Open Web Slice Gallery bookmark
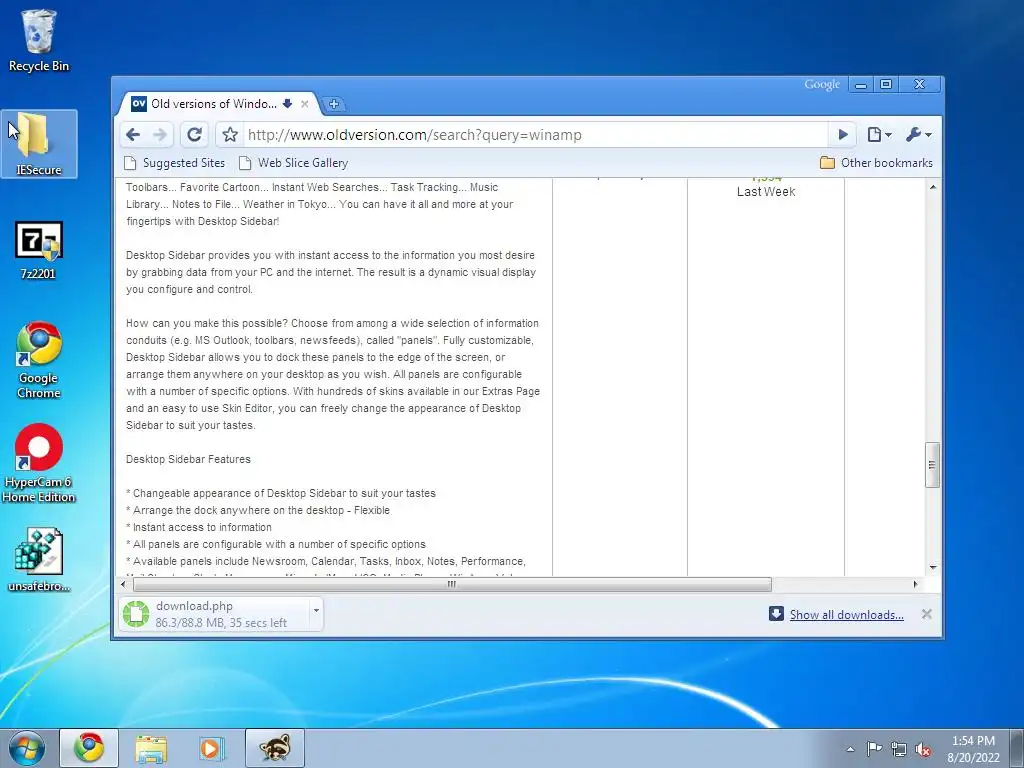Image resolution: width=1024 pixels, height=768 pixels. 293,163
